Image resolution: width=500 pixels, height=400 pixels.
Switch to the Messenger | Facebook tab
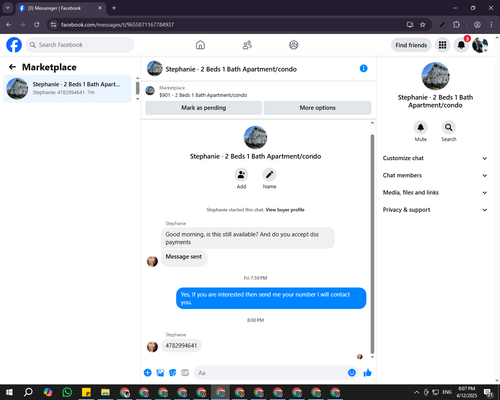(x=60, y=8)
